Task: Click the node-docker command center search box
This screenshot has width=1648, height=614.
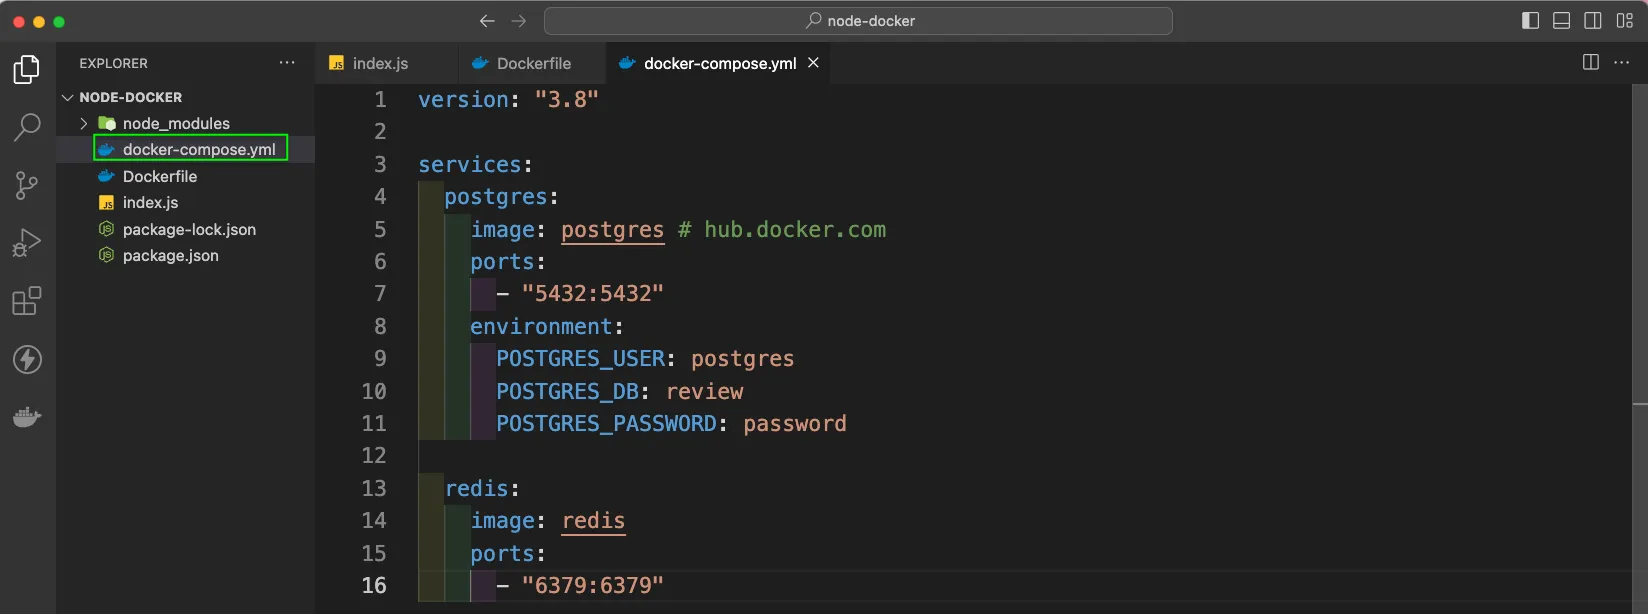Action: pos(858,21)
